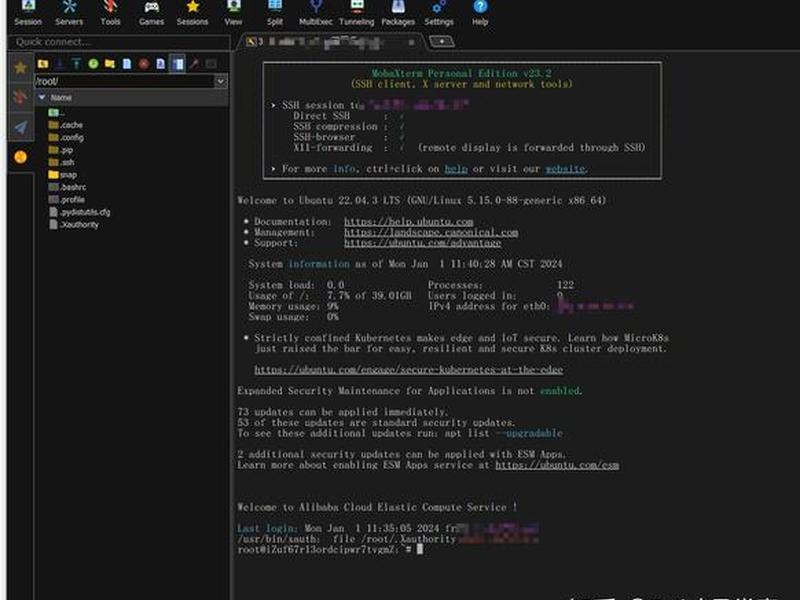Open the Help toolbar button

coord(480,13)
